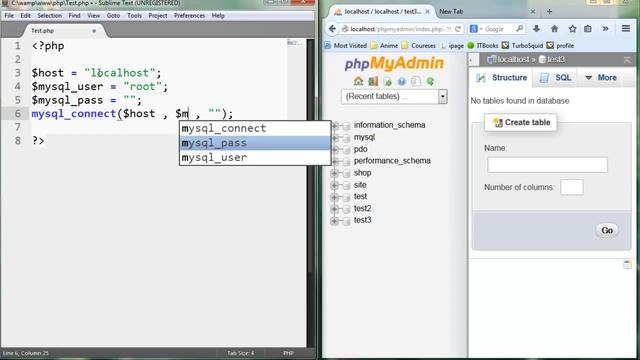
Task: Open the Google search engine selector
Action: [x=476, y=29]
